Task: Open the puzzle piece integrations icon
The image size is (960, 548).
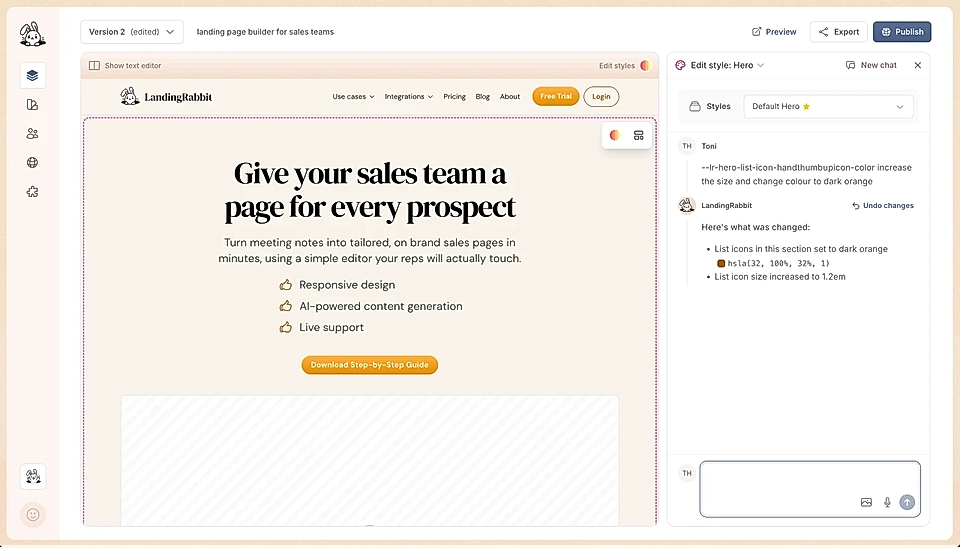Action: (32, 192)
